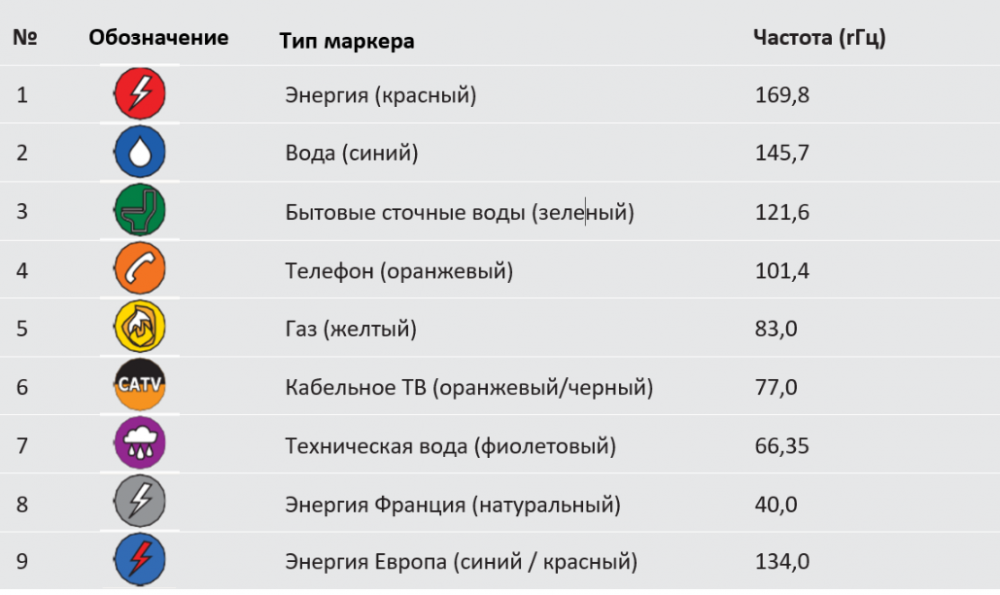Viewport: 1000px width, 595px height.
Task: Click the frequency value 169,8
Action: 782,95
